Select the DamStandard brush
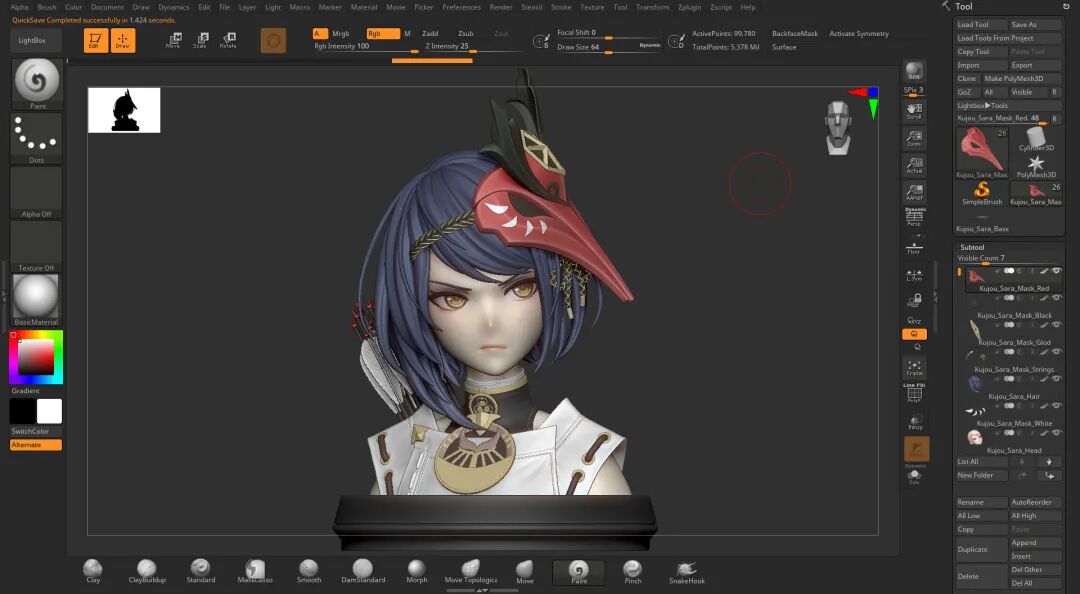Image resolution: width=1080 pixels, height=594 pixels. pyautogui.click(x=363, y=571)
